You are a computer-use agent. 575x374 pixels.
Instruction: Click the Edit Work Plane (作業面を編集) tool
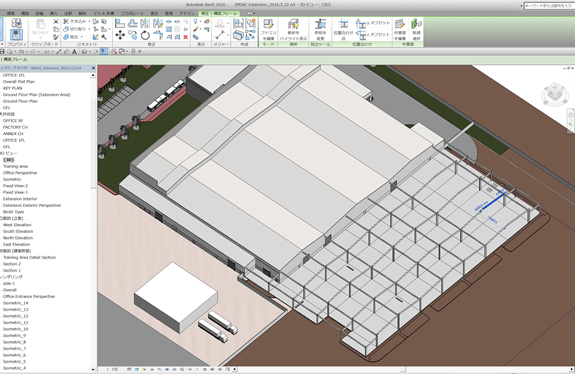tap(400, 29)
